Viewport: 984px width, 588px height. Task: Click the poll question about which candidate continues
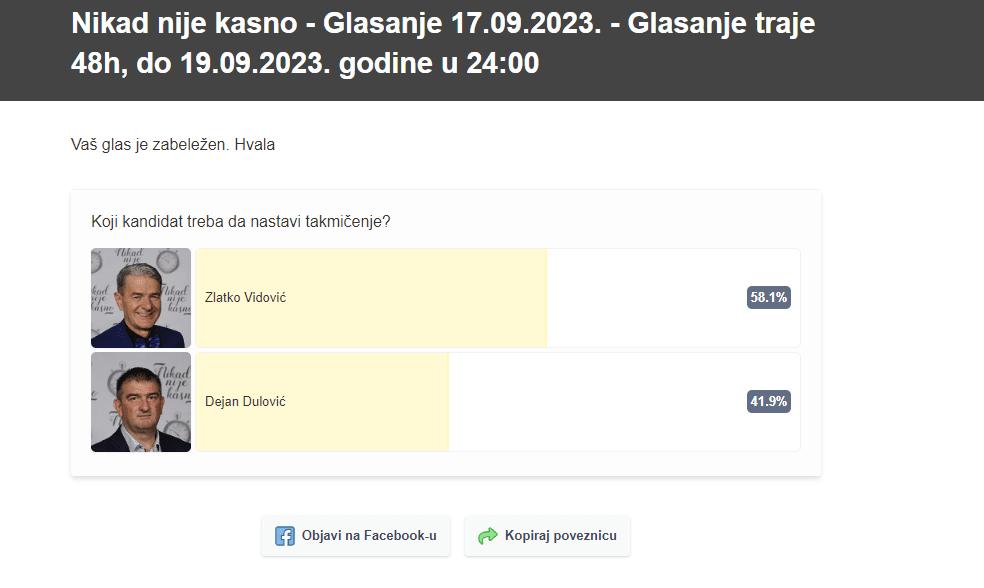(x=241, y=222)
